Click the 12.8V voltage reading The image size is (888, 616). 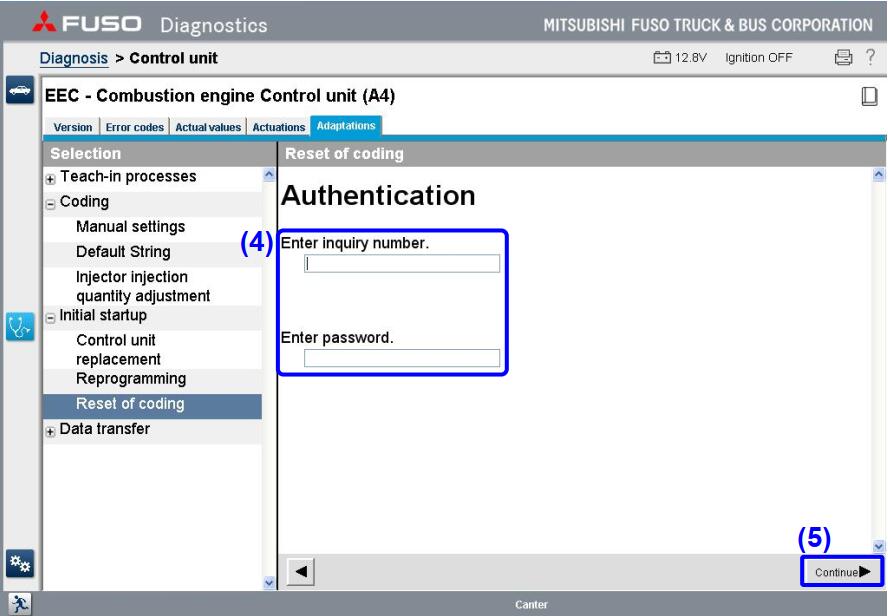691,58
